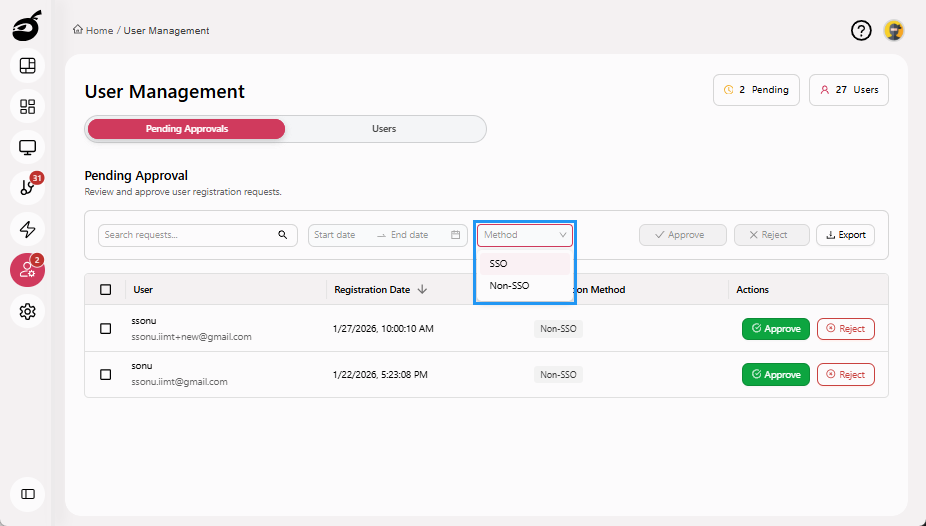Viewport: 926px width, 526px height.
Task: Click date 1/27/2026, 10:00:10 AM
Action: (x=383, y=328)
